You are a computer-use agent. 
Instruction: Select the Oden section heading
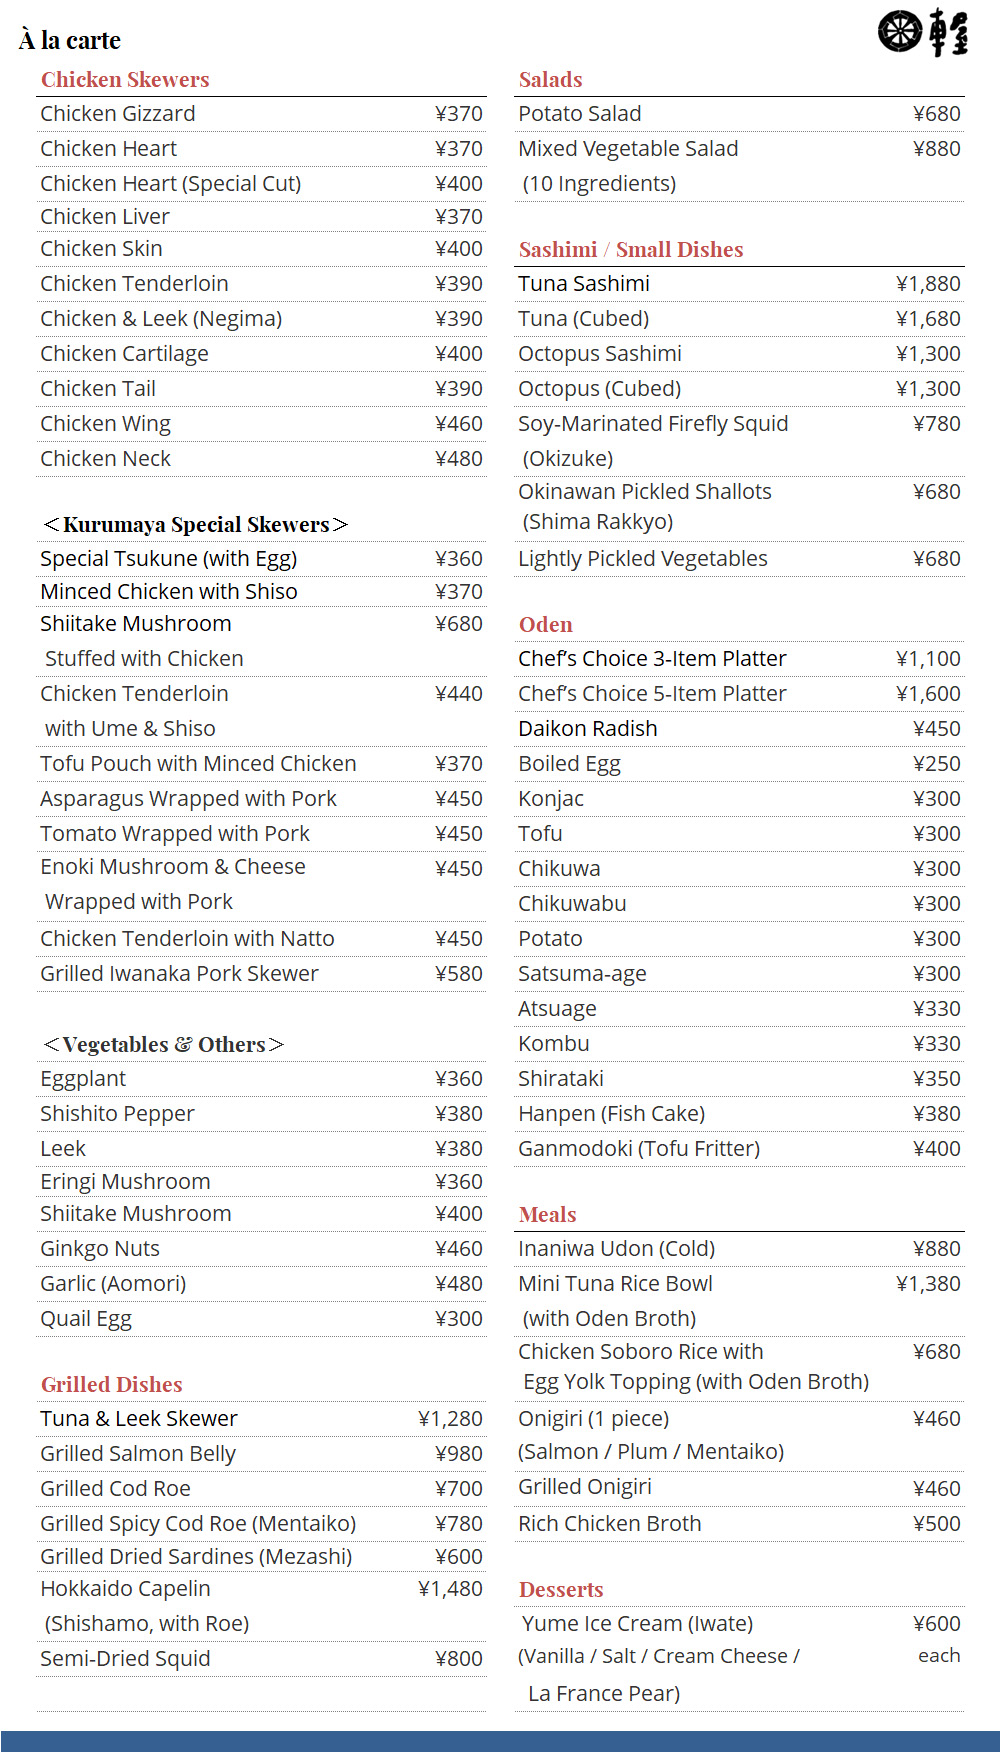tap(546, 625)
